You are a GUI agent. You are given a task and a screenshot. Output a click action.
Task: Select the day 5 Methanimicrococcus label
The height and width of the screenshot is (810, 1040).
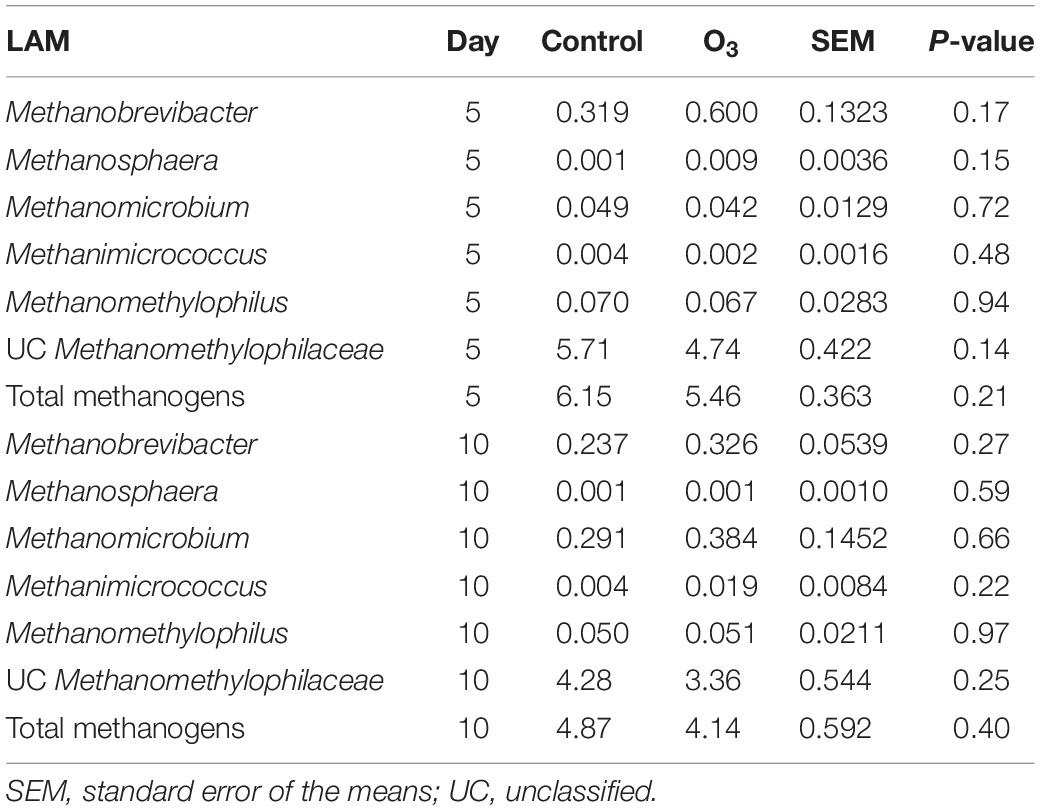coord(137,254)
